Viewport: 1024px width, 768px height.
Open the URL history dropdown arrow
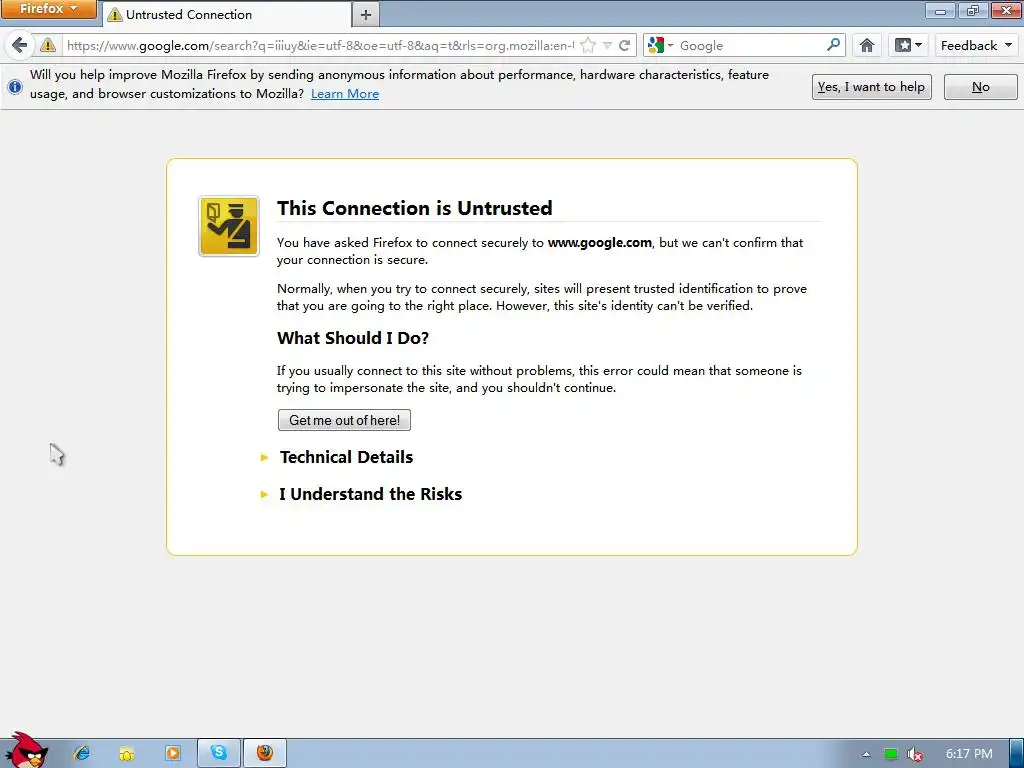click(x=607, y=45)
